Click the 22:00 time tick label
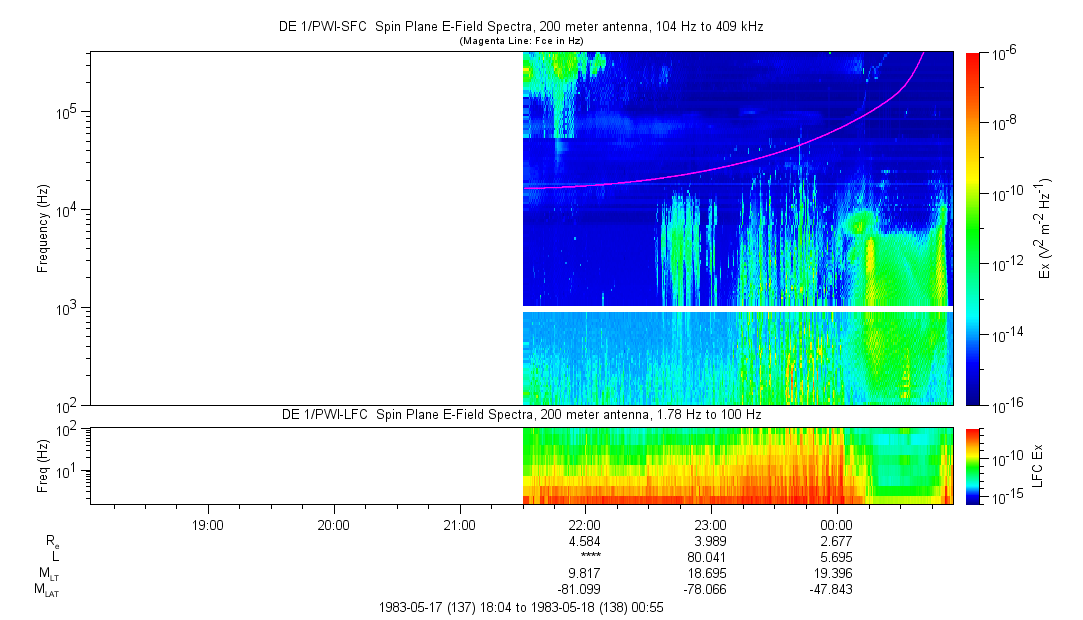 point(584,525)
